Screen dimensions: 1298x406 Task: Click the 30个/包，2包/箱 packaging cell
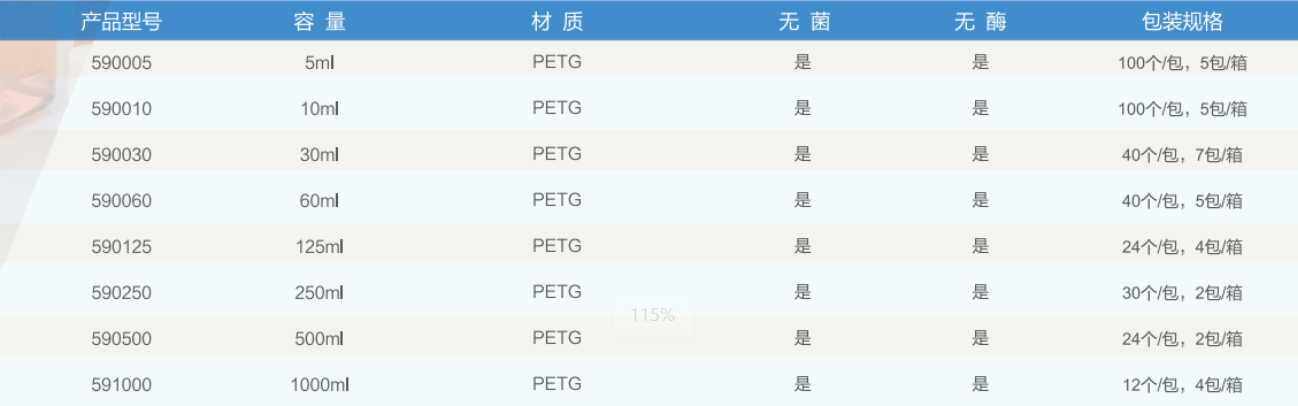(x=1182, y=293)
